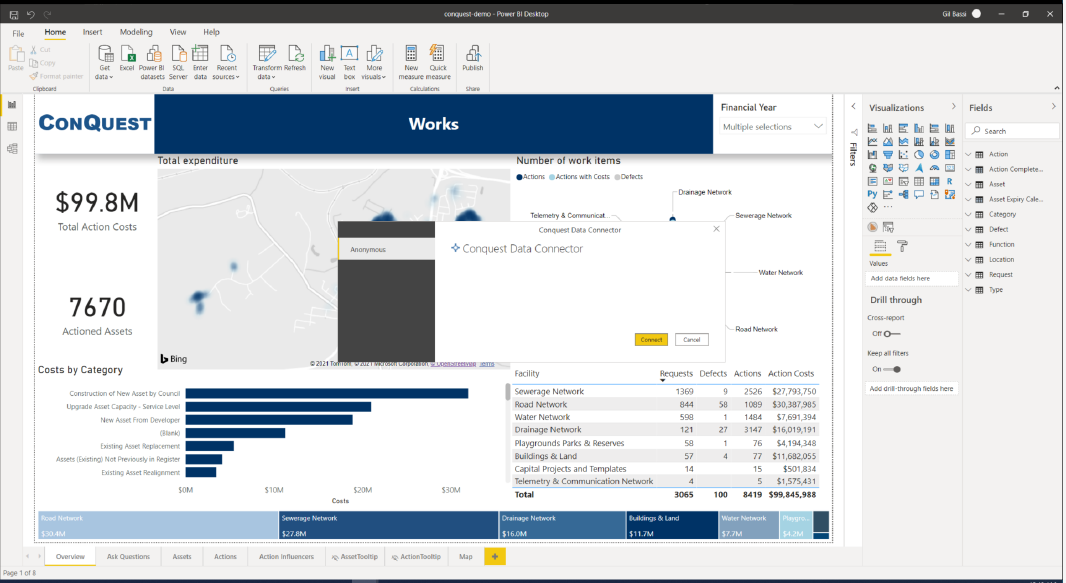Click Cancel in Conquest Data Connector dialog

tap(691, 339)
